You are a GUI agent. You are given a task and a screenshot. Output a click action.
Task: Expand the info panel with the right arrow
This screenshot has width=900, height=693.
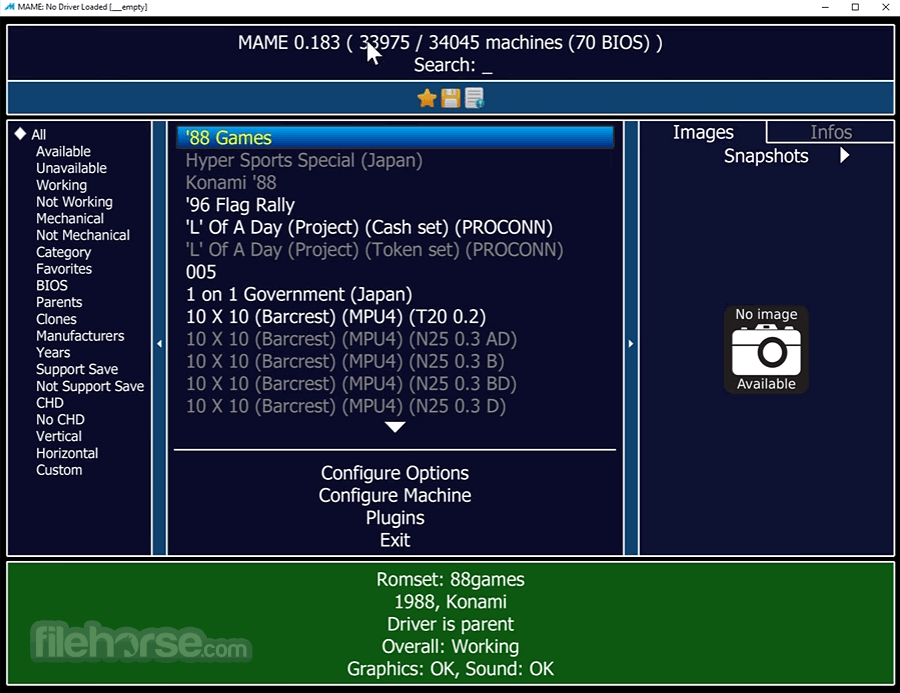pyautogui.click(x=631, y=343)
